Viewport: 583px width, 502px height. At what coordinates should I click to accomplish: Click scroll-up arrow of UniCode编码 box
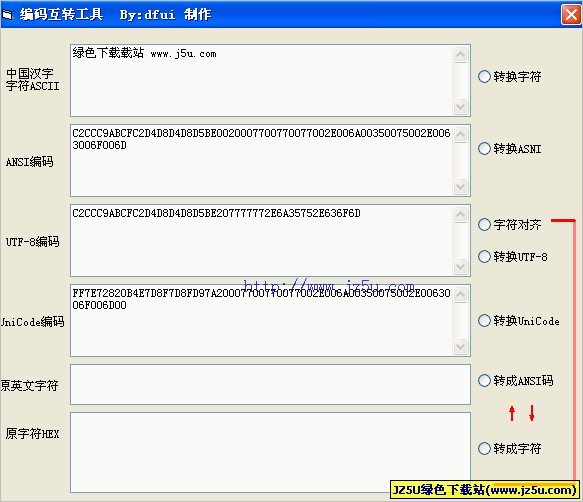coord(460,295)
